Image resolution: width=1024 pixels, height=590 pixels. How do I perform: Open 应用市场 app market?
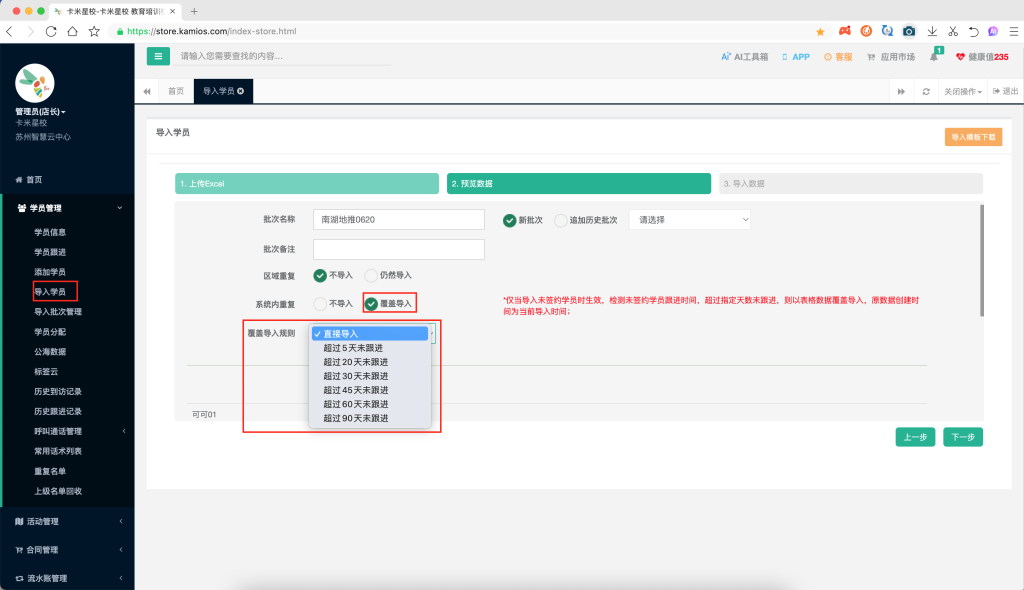891,57
